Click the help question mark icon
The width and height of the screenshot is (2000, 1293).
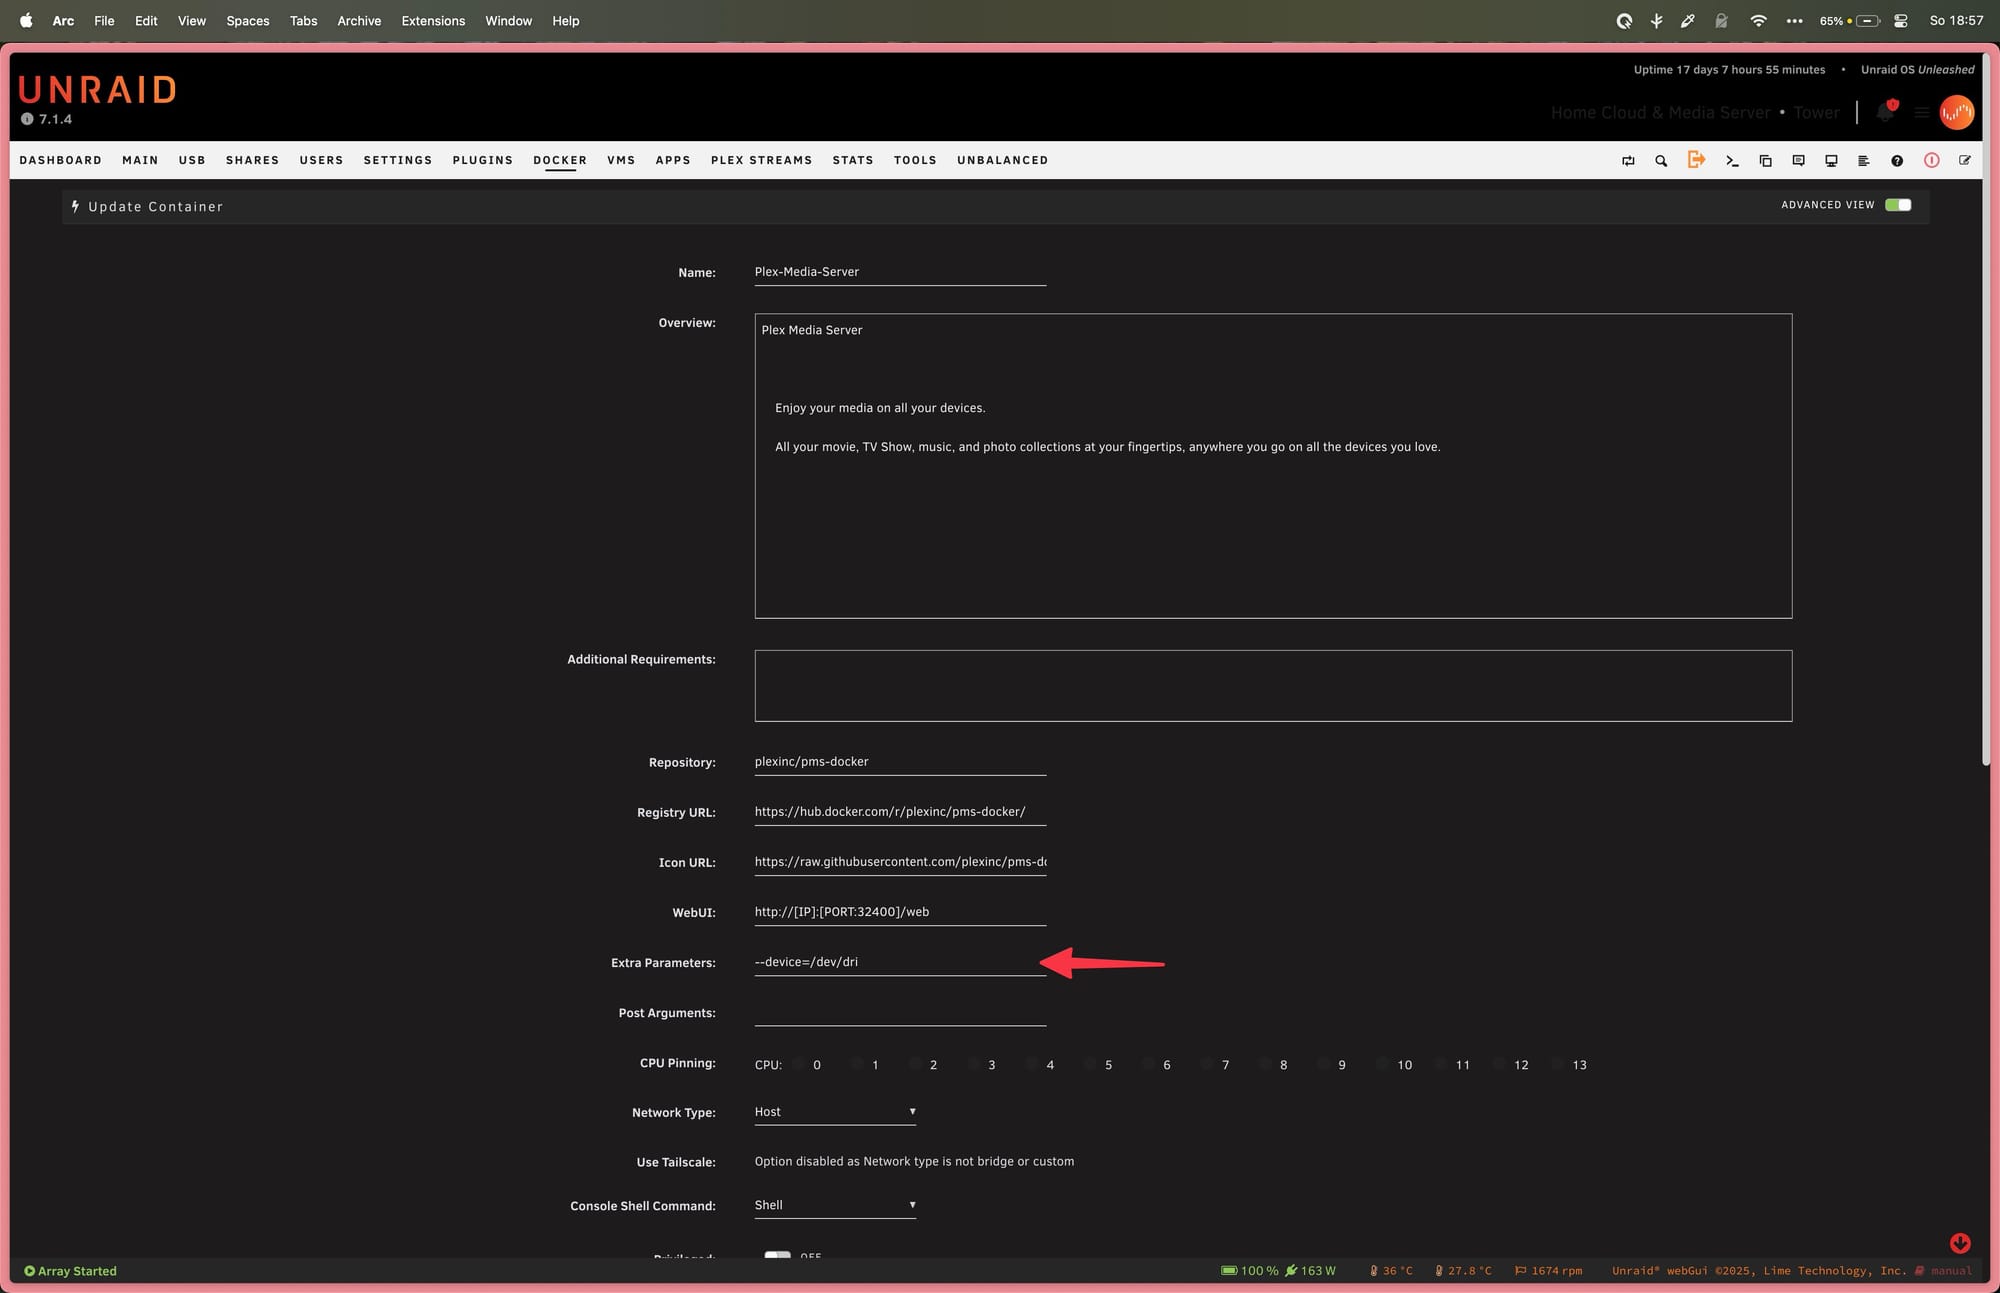click(1897, 161)
